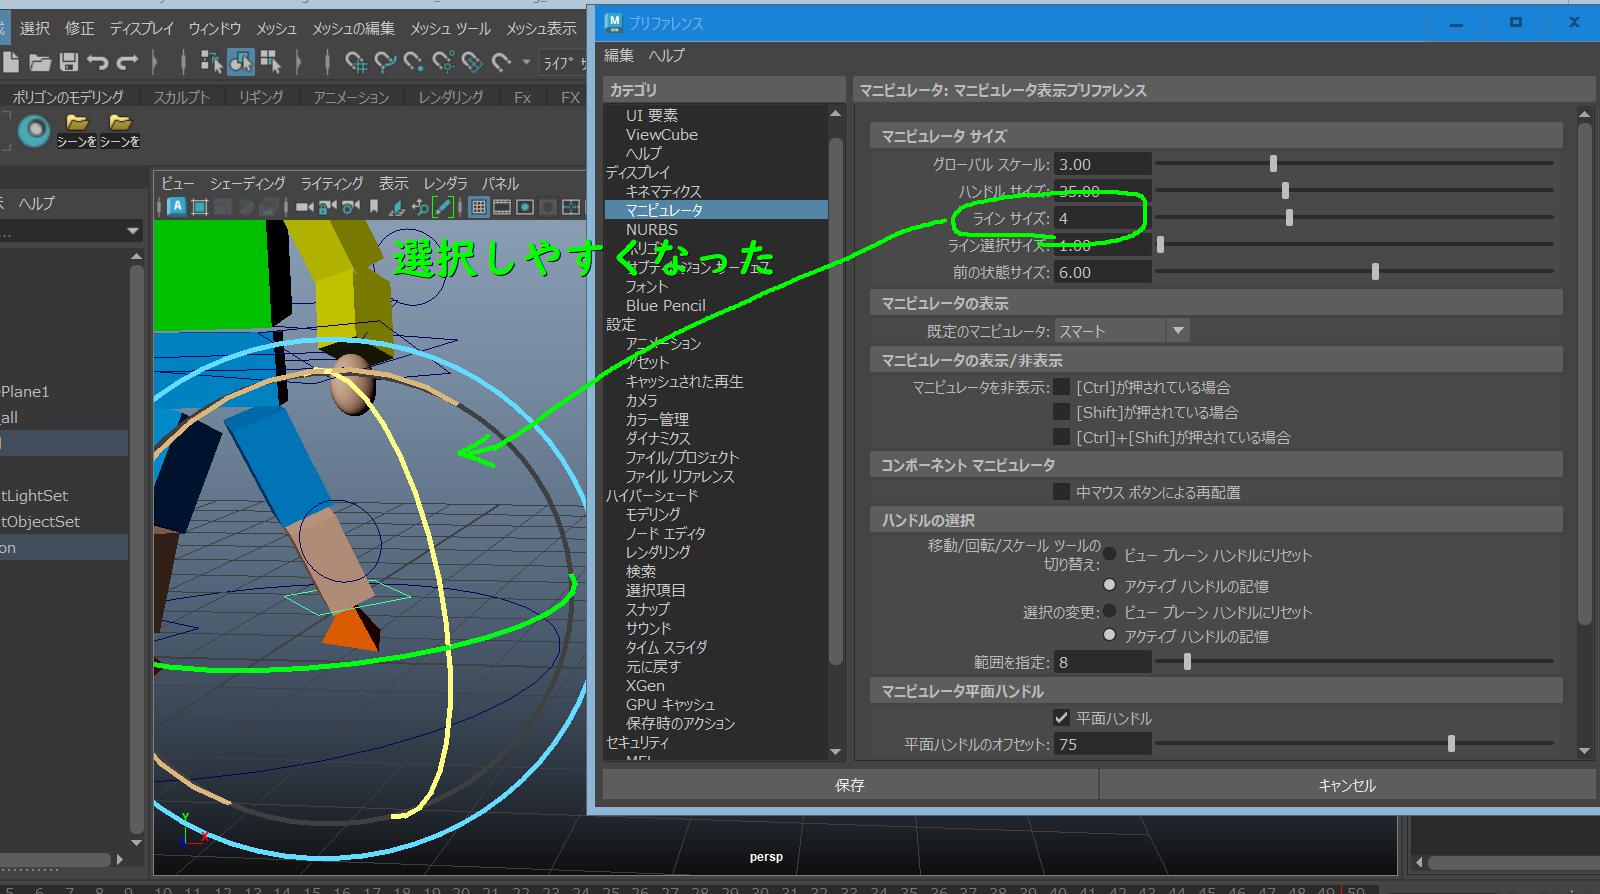The height and width of the screenshot is (894, 1600).
Task: Toggle Snap to Grids magnet icon
Action: tap(355, 63)
